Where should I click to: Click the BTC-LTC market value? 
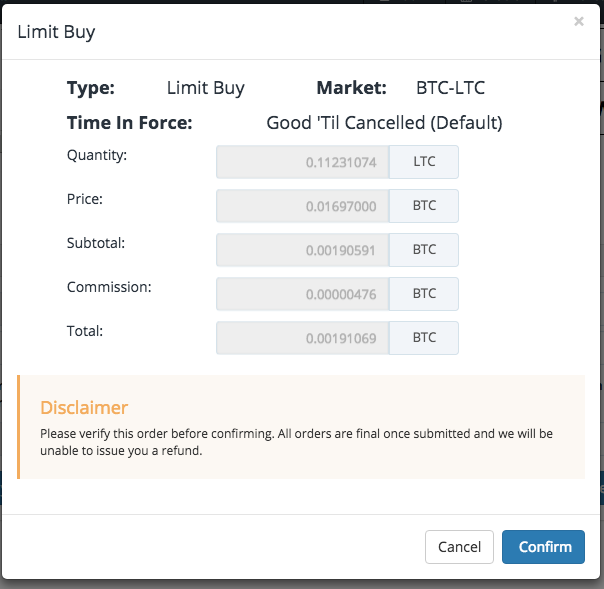point(450,88)
